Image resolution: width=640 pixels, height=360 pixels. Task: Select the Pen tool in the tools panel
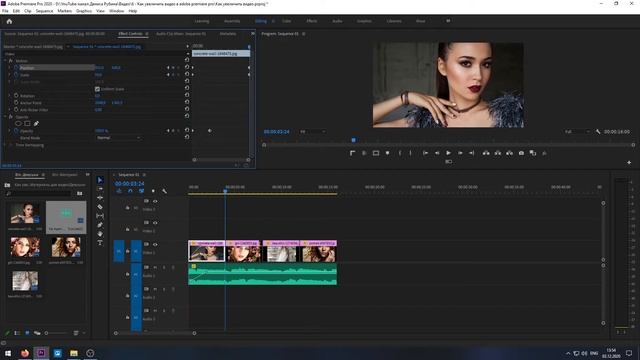pos(100,225)
